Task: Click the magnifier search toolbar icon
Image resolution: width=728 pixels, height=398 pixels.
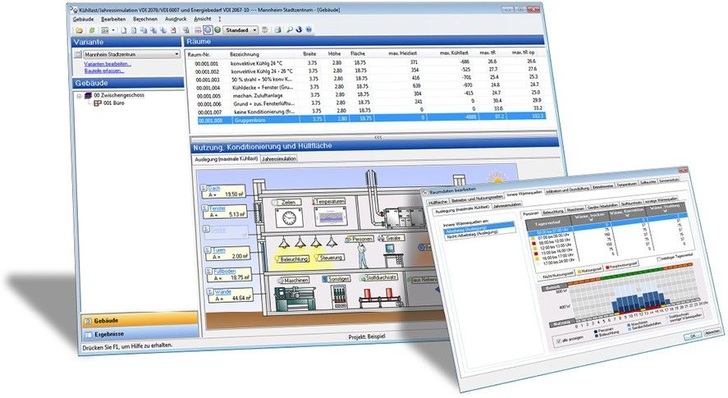Action: pos(289,30)
